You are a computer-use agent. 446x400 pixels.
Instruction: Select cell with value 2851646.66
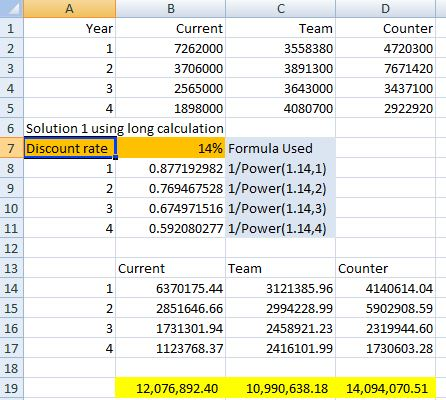[171, 308]
